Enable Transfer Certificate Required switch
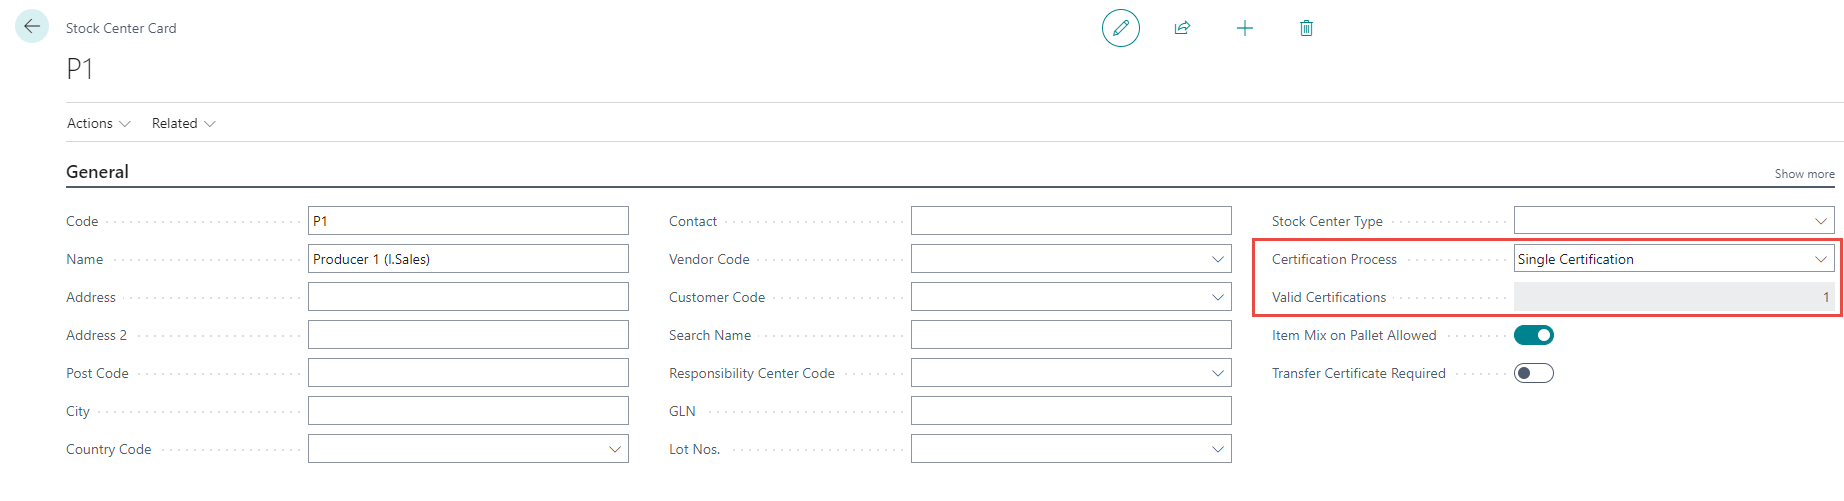The height and width of the screenshot is (501, 1844). point(1533,373)
